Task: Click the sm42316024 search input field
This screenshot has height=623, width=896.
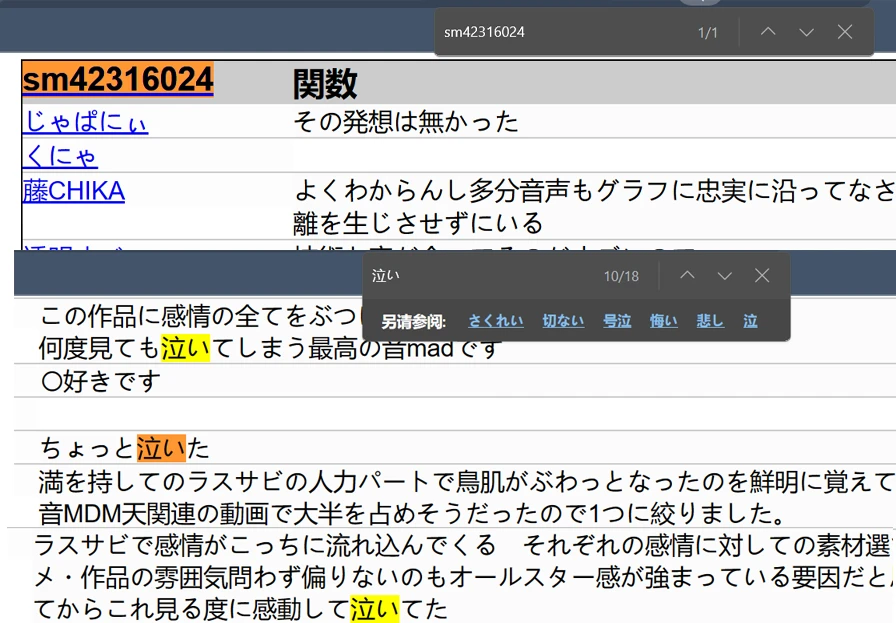Action: click(566, 32)
